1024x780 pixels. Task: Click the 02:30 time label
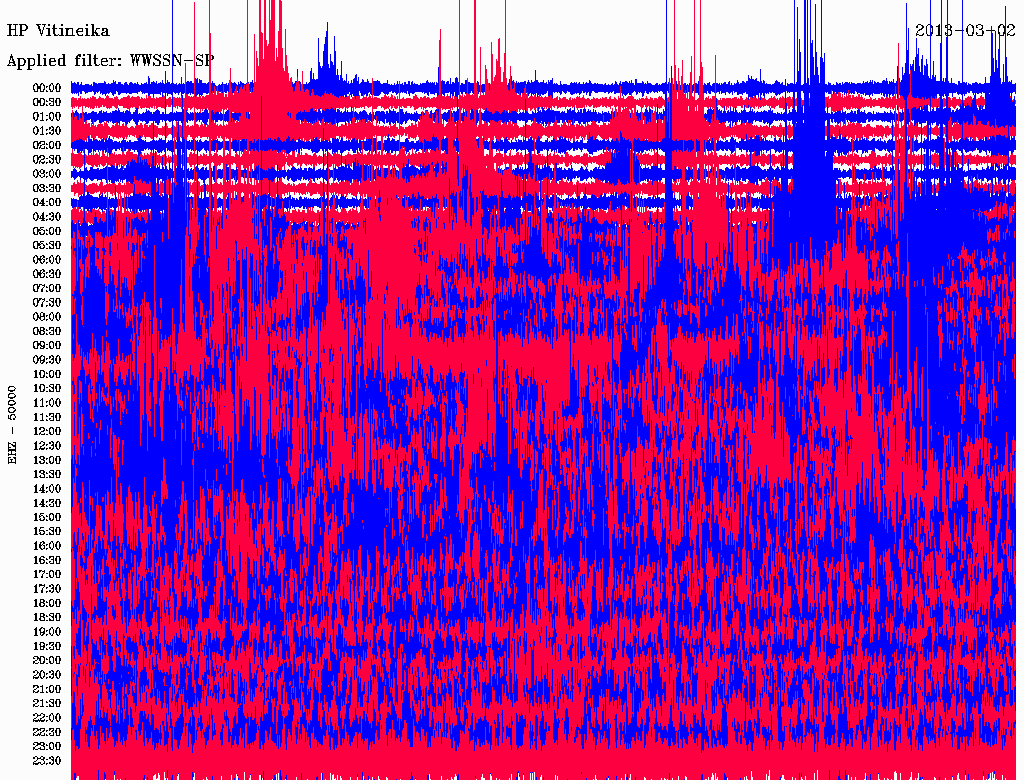pyautogui.click(x=47, y=159)
